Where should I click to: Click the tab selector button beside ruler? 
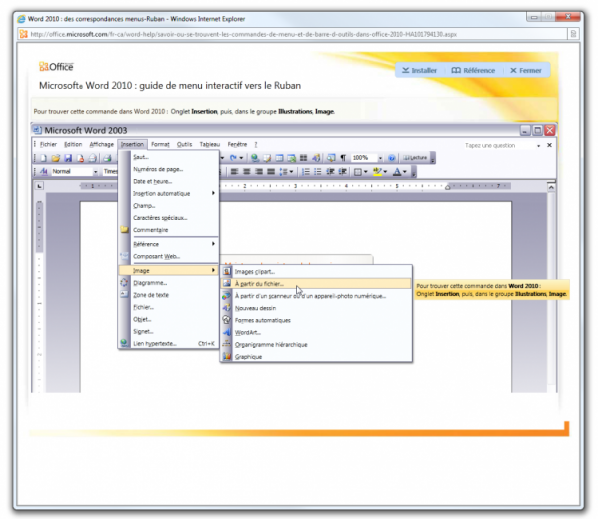pos(39,186)
